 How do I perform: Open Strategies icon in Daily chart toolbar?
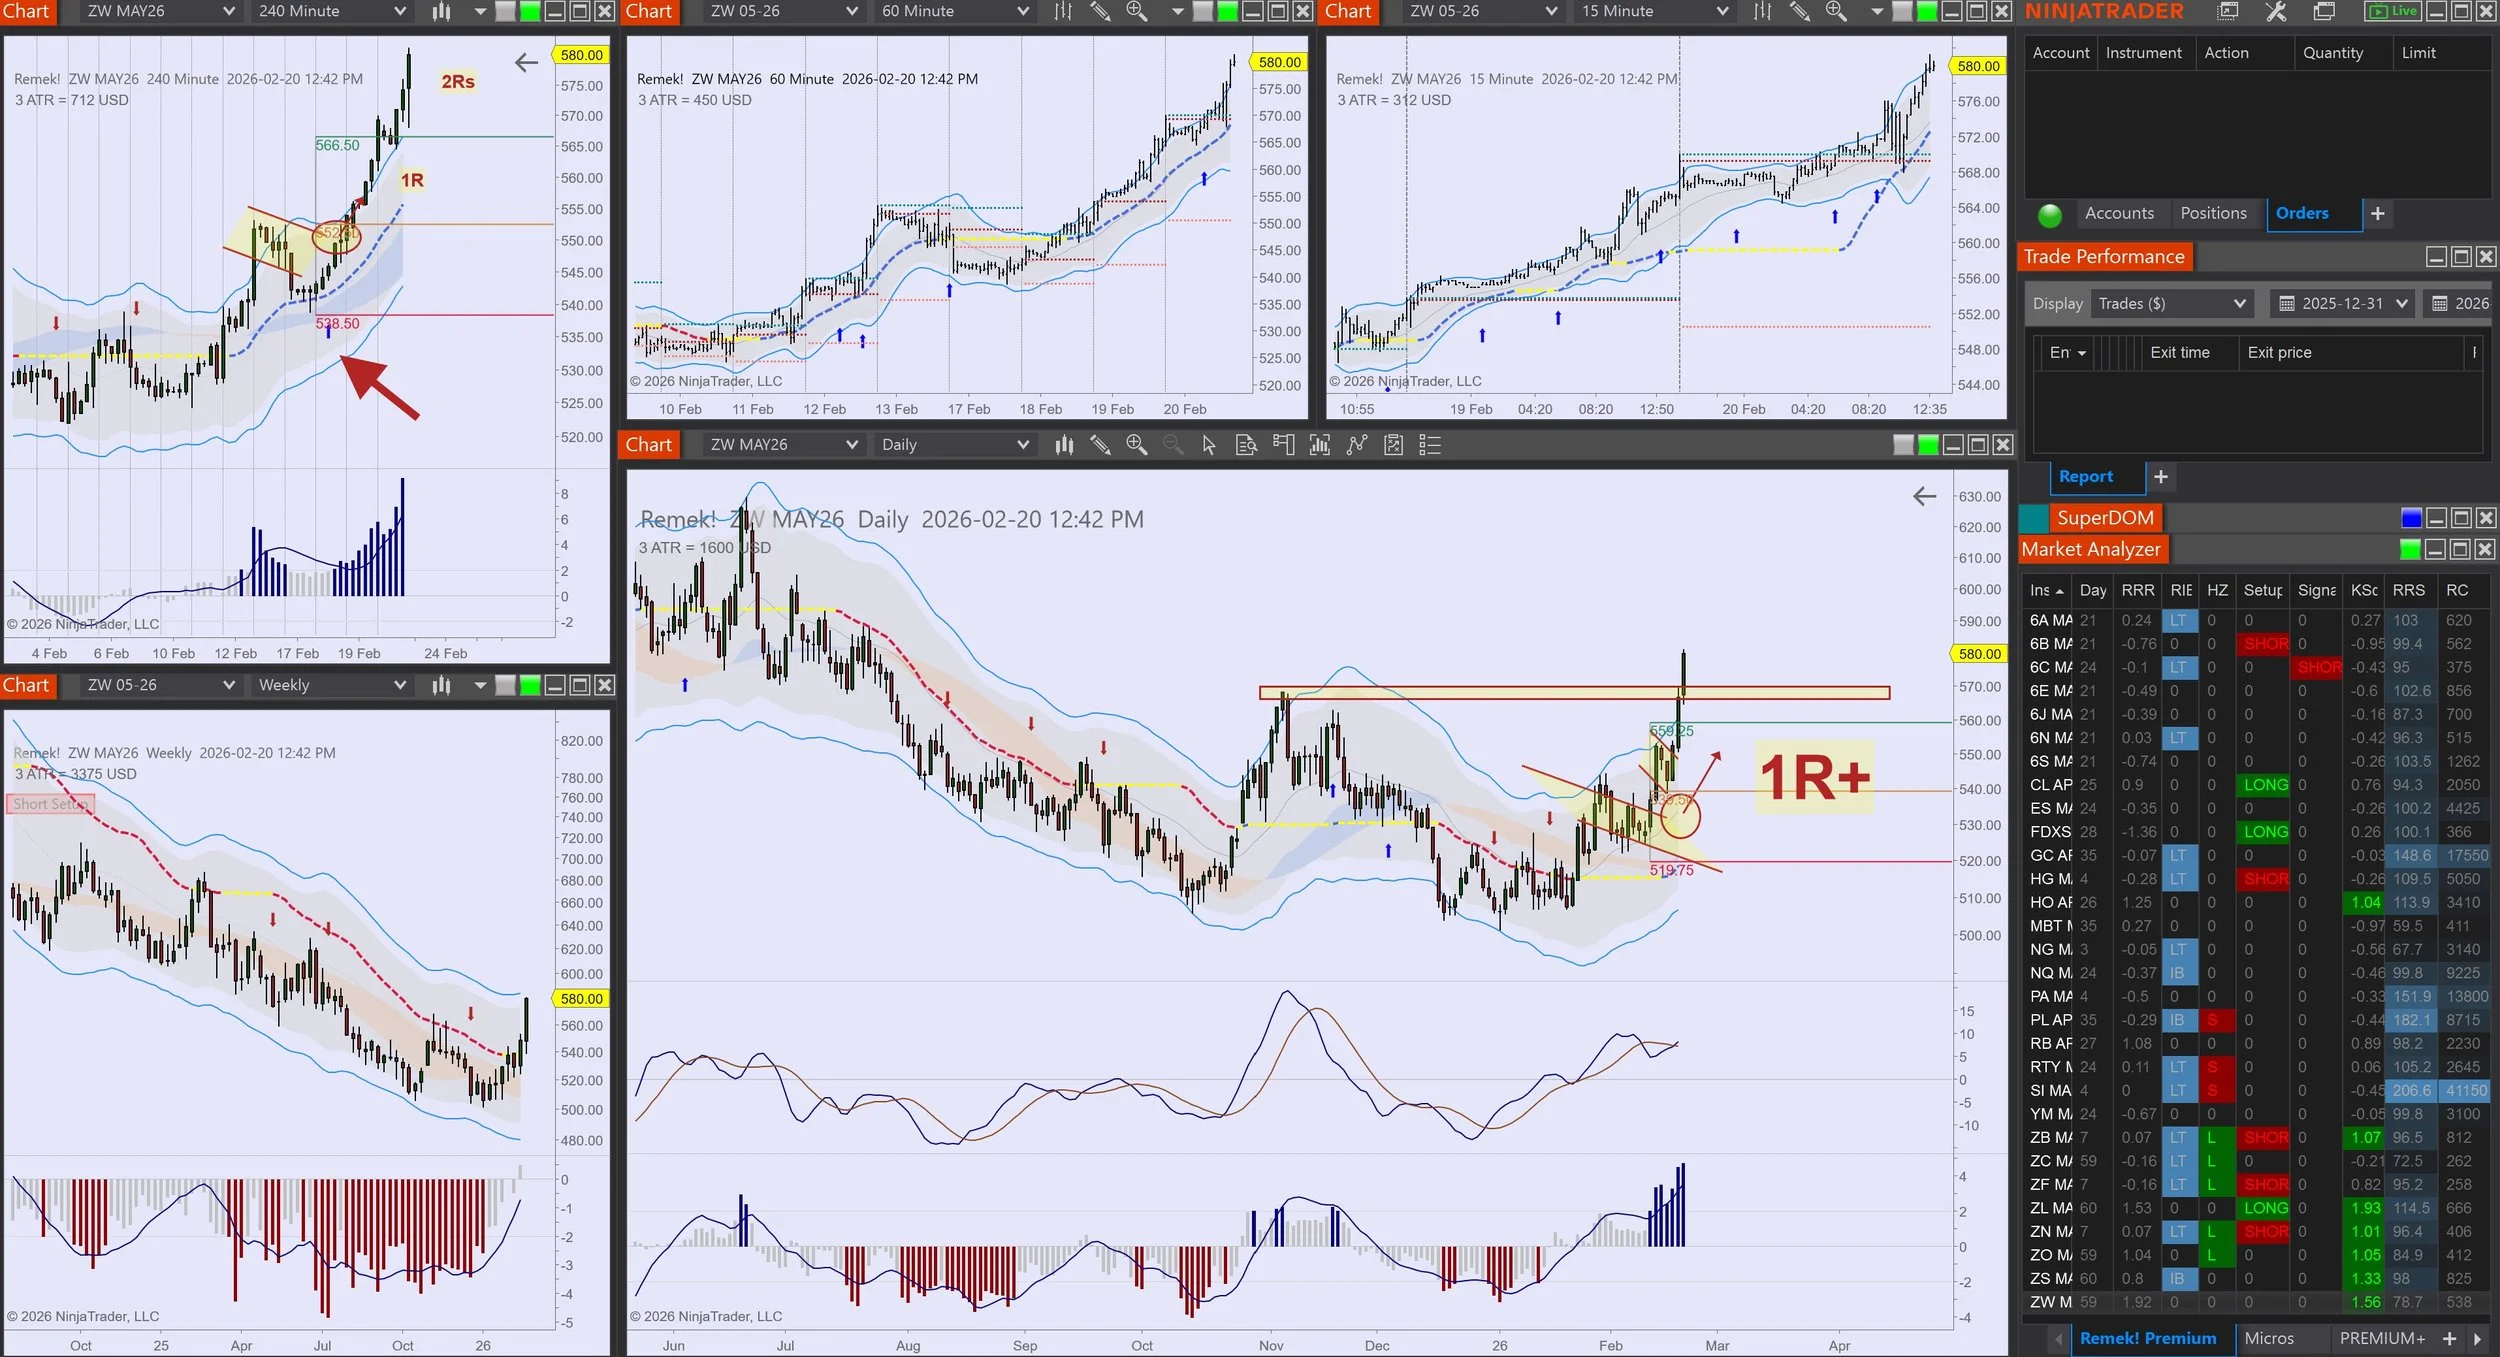click(1393, 445)
